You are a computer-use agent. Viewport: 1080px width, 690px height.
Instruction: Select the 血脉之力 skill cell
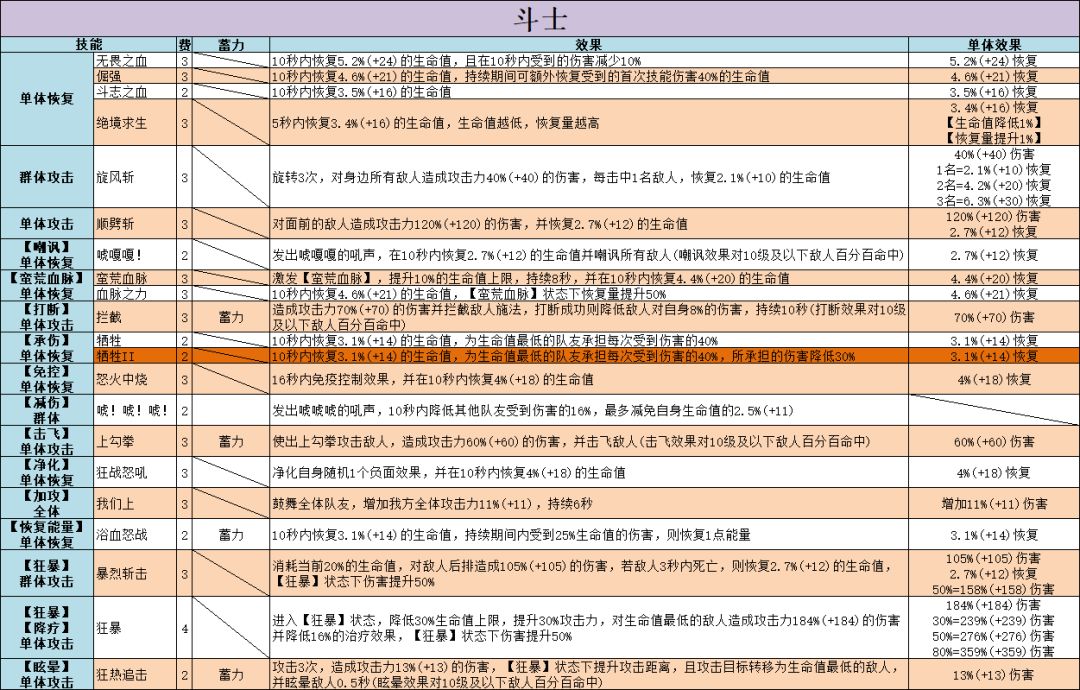click(x=135, y=293)
